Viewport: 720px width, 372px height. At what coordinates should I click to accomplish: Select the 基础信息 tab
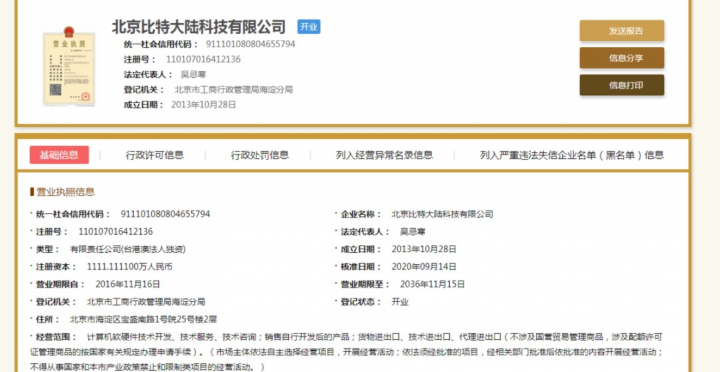point(59,155)
